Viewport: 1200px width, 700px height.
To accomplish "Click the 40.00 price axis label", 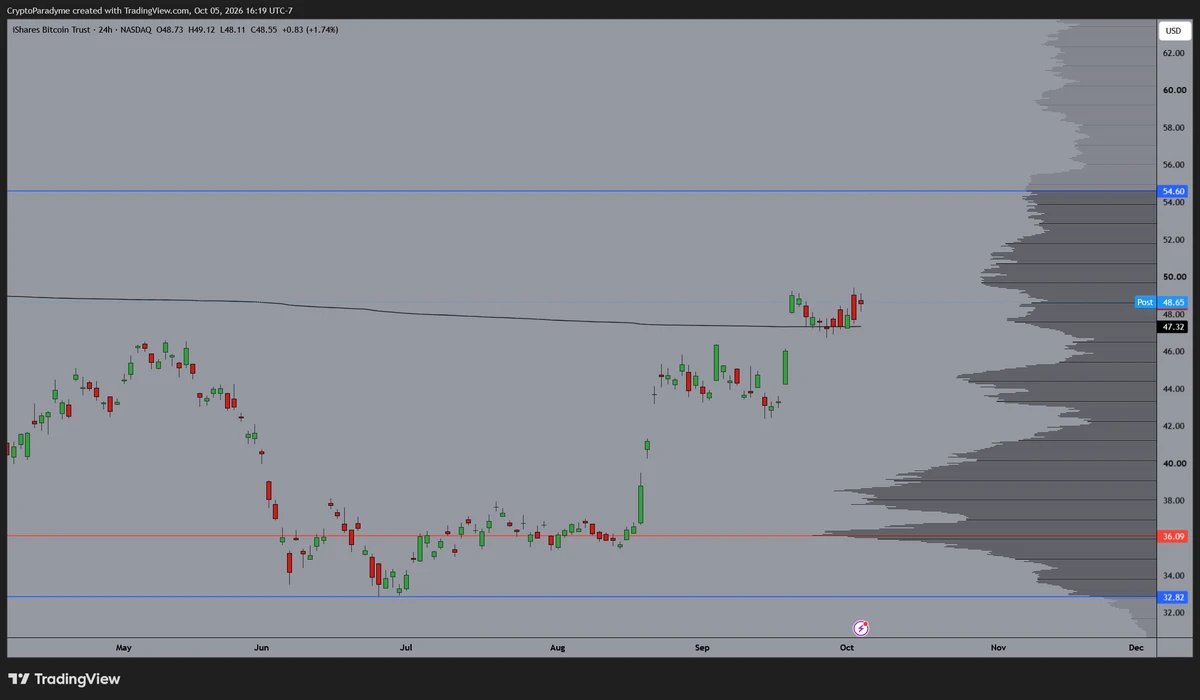I will coord(1173,463).
